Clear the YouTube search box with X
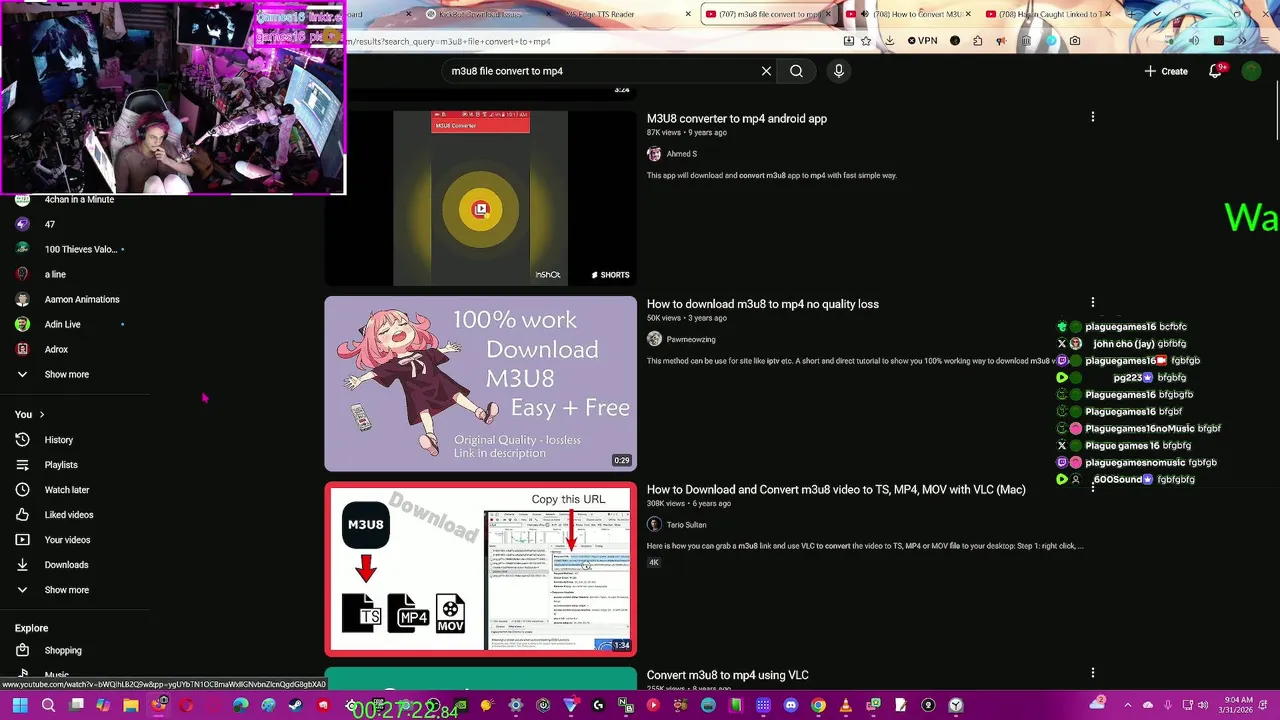 click(766, 71)
